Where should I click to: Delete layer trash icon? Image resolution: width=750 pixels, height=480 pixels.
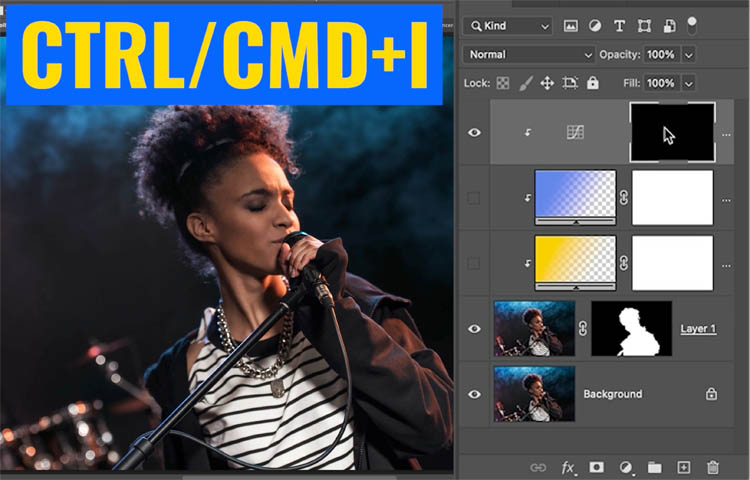click(x=713, y=467)
